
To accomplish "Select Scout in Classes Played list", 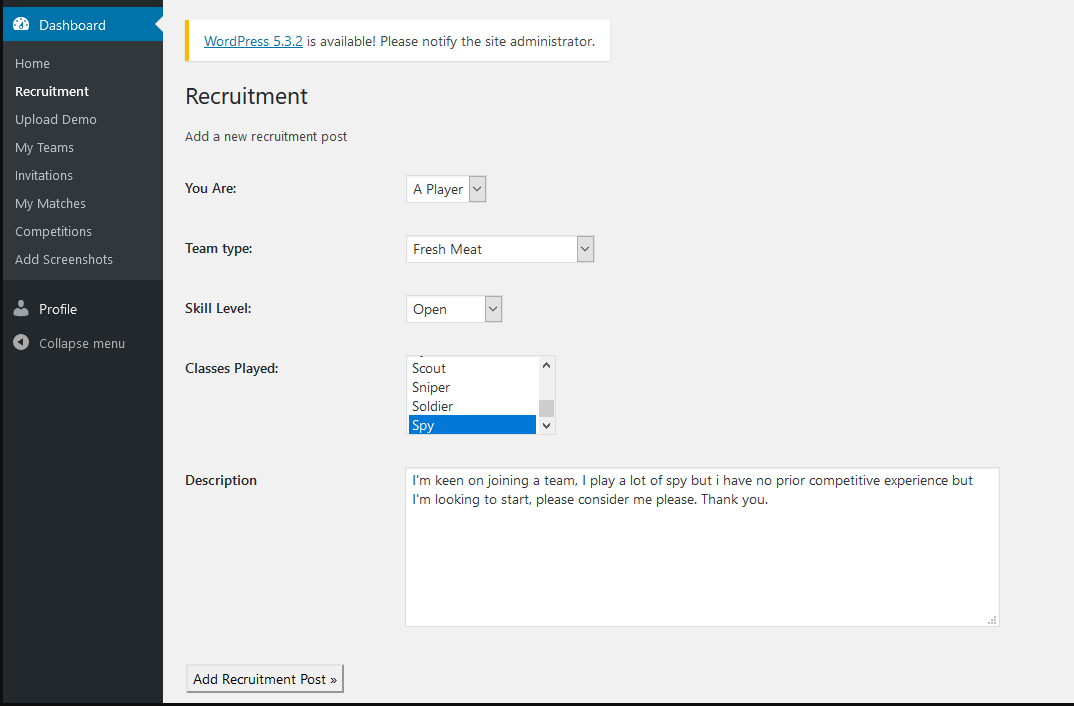I will click(429, 368).
